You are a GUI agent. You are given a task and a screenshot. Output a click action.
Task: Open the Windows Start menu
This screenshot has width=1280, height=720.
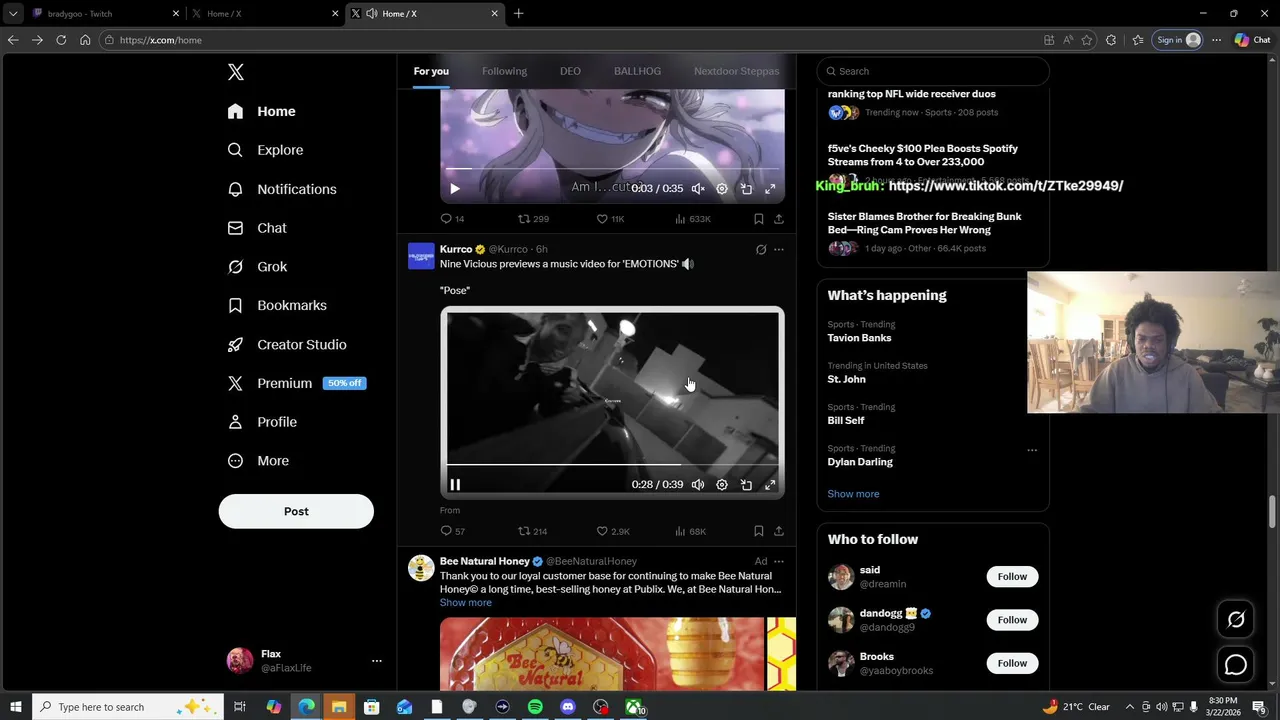(x=16, y=707)
